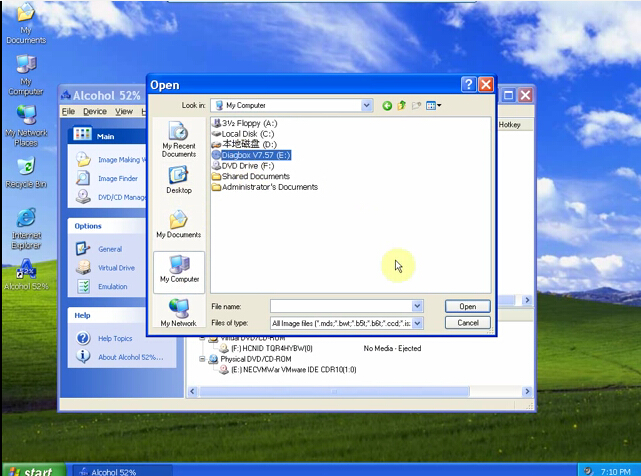Viewport: 641px width, 476px height.
Task: Open My Documents desktop icon
Action: click(x=26, y=23)
